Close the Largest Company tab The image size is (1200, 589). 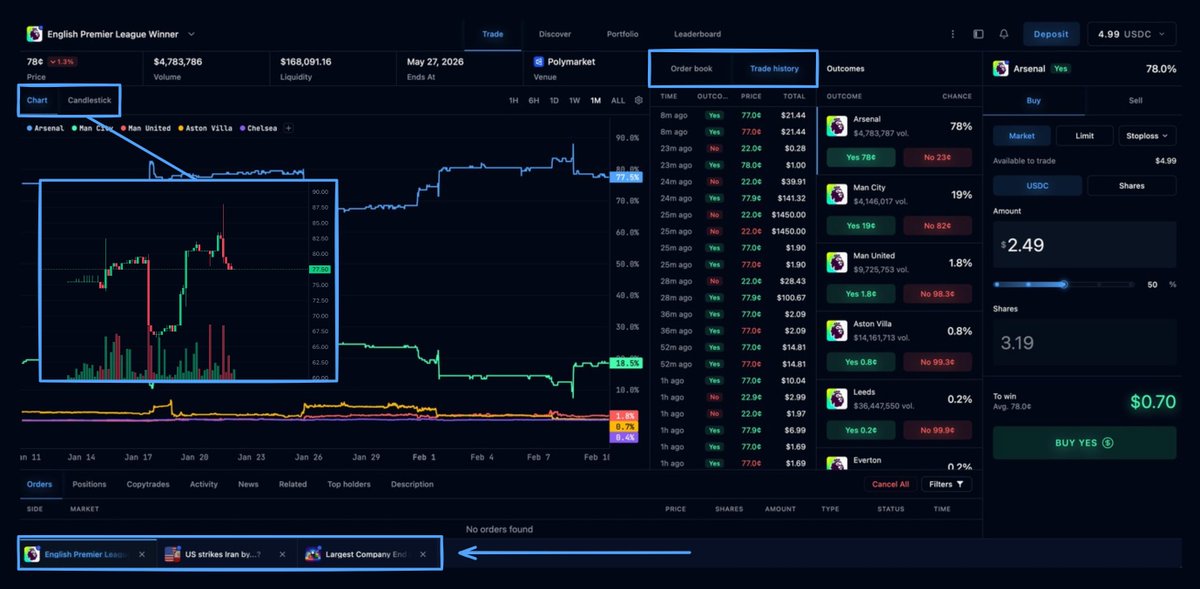(x=423, y=554)
